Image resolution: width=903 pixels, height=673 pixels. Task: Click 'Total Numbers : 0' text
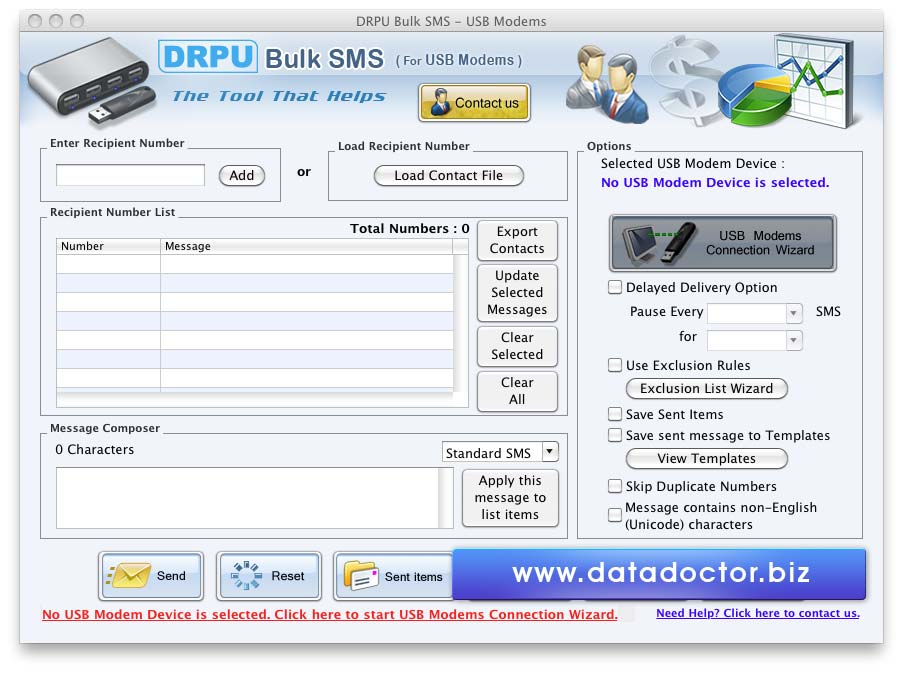coord(409,229)
